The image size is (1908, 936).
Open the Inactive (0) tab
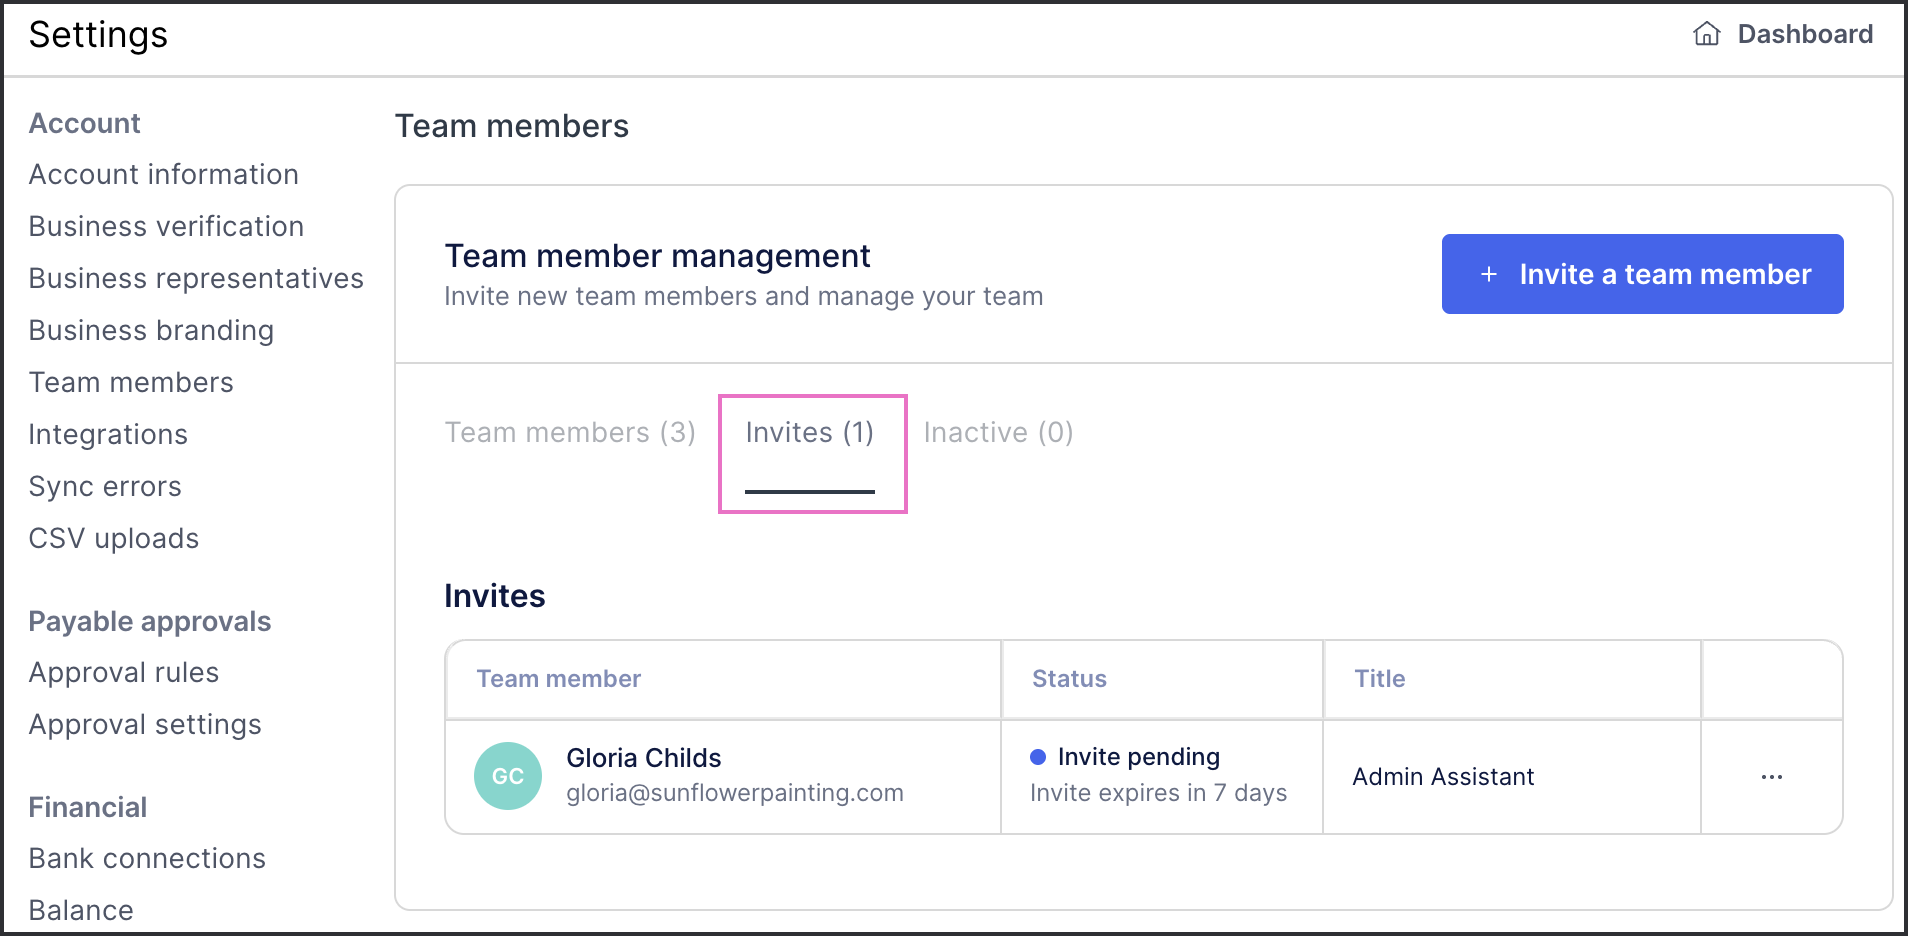point(998,432)
